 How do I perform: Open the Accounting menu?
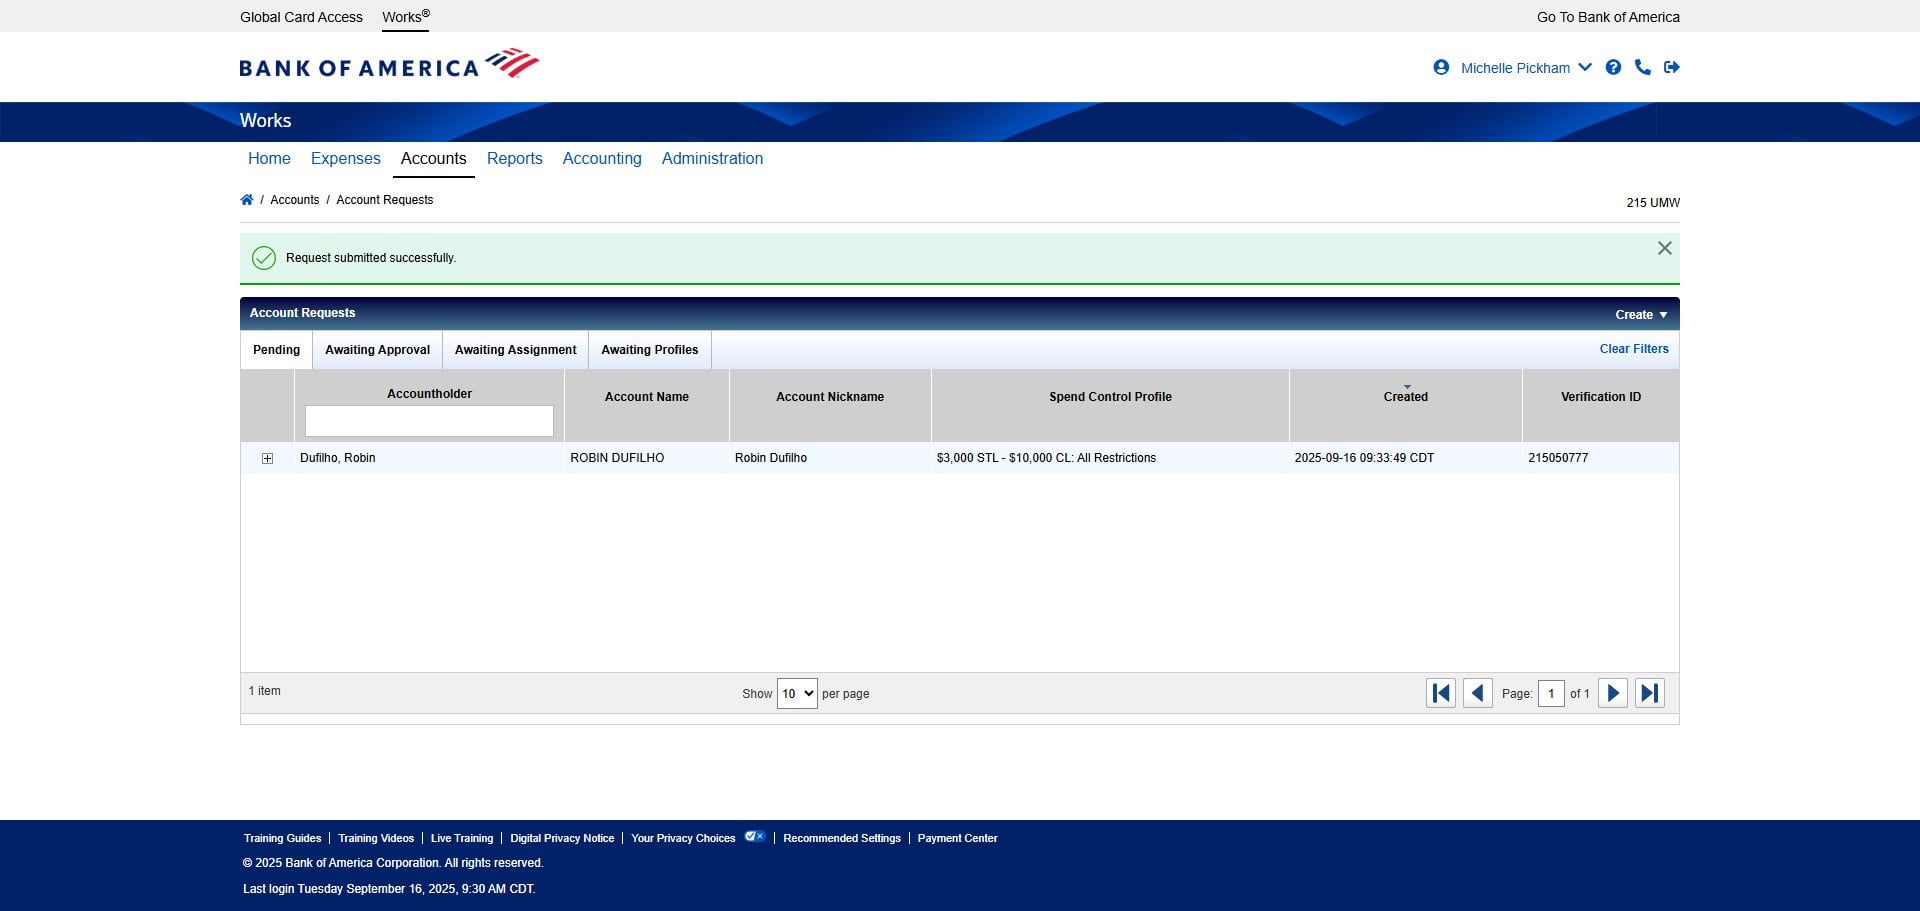pyautogui.click(x=602, y=158)
